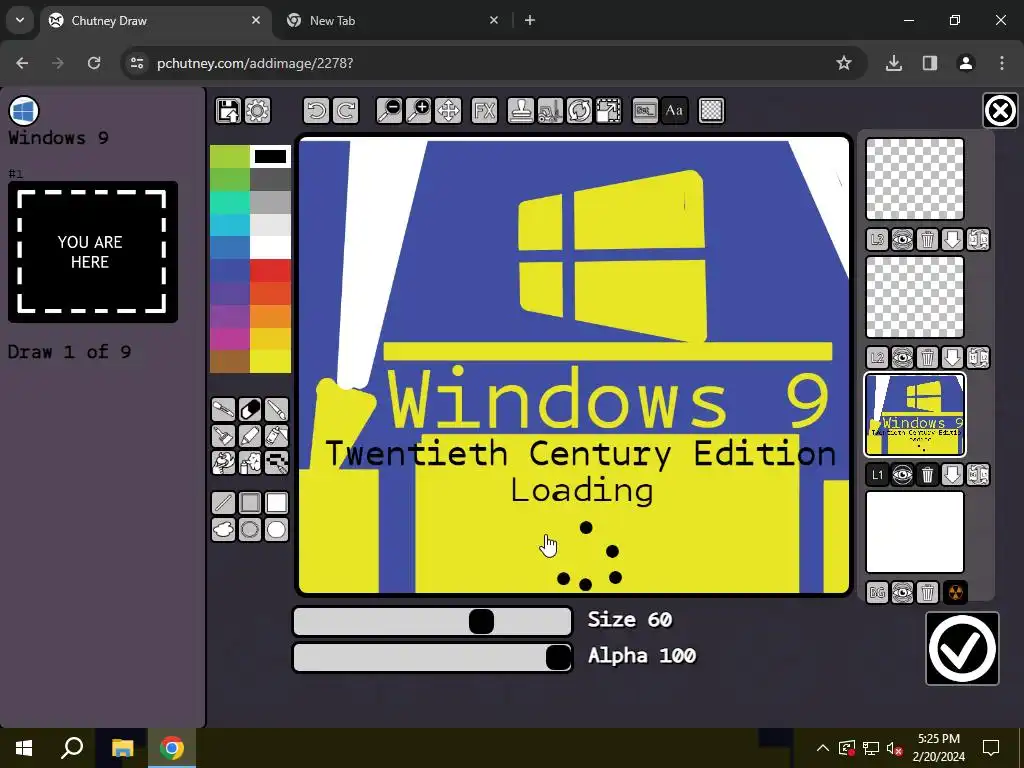Image resolution: width=1024 pixels, height=768 pixels.
Task: Select layer L3 label button
Action: point(877,240)
